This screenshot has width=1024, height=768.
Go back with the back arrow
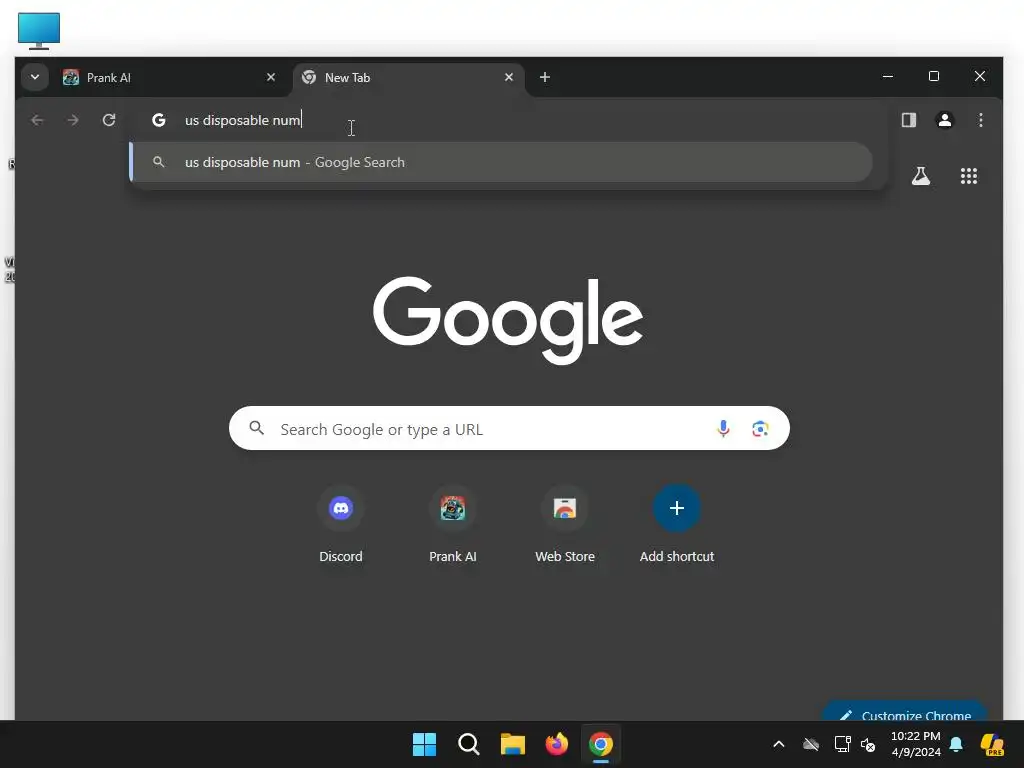tap(37, 120)
